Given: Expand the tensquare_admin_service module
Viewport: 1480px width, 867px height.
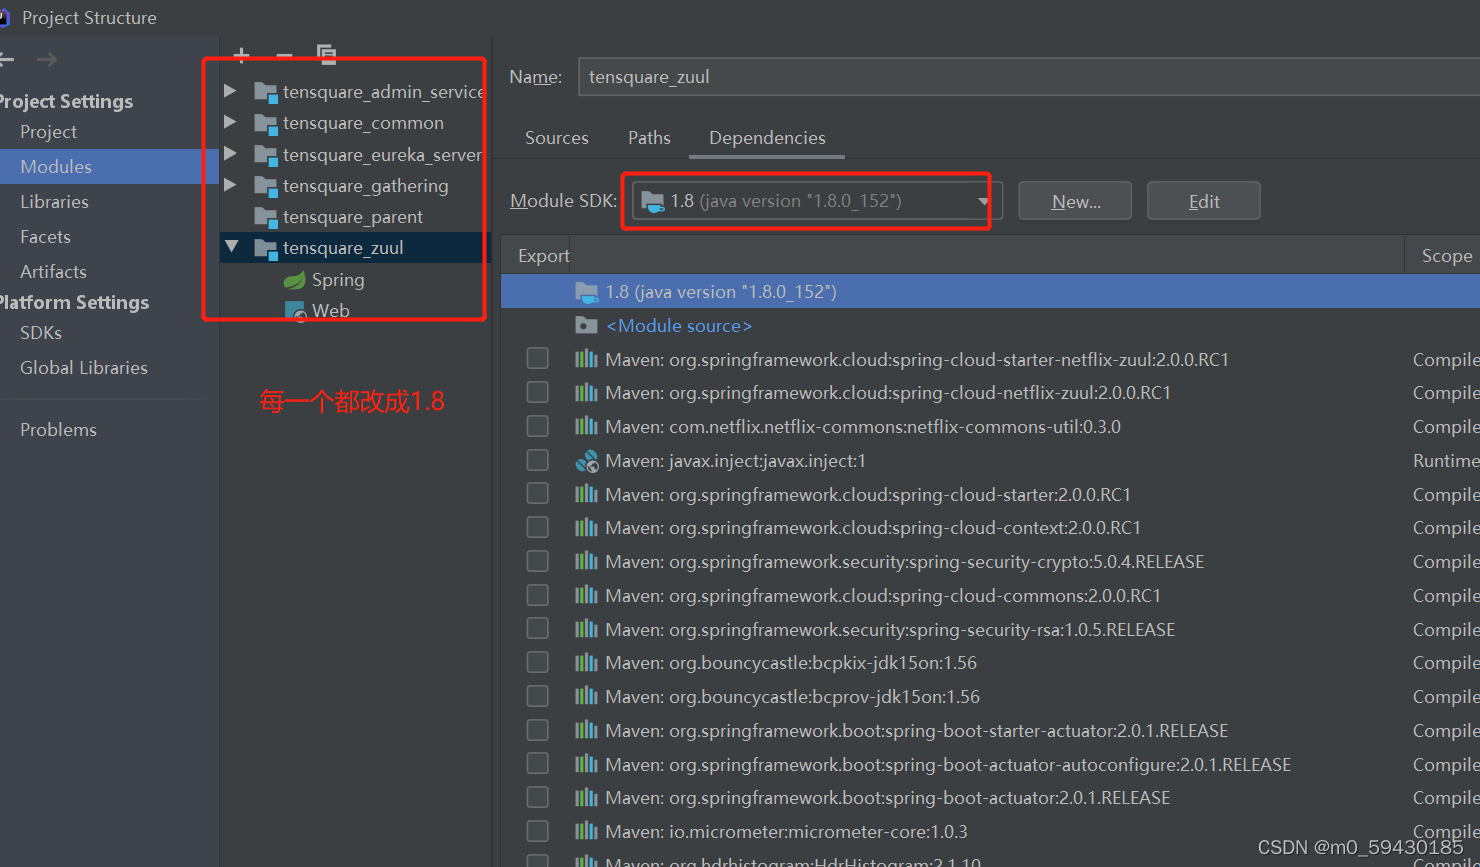Looking at the screenshot, I should pos(230,91).
